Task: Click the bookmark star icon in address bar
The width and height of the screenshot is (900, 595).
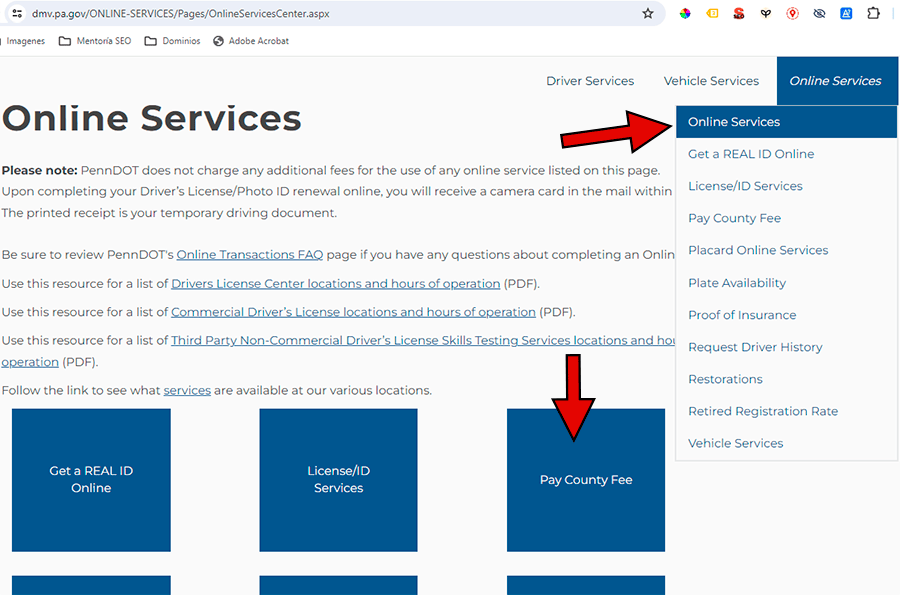Action: 647,13
